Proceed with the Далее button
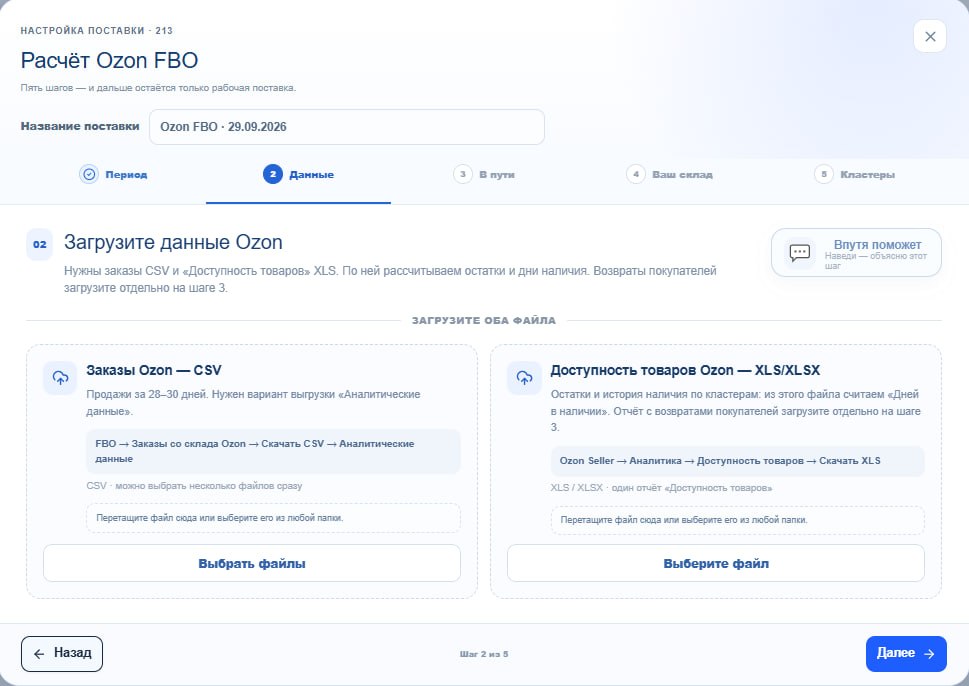 [906, 653]
